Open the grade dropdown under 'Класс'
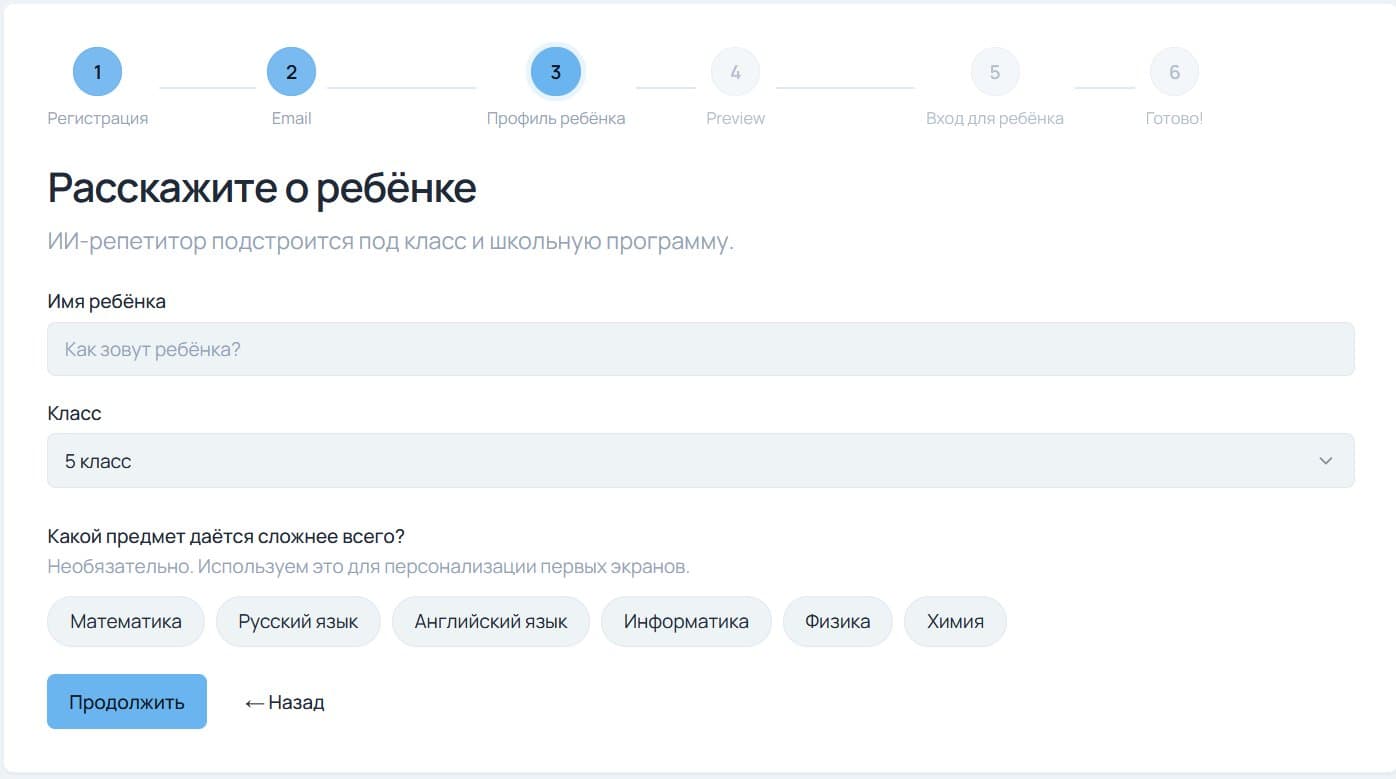This screenshot has height=779, width=1396. (700, 461)
